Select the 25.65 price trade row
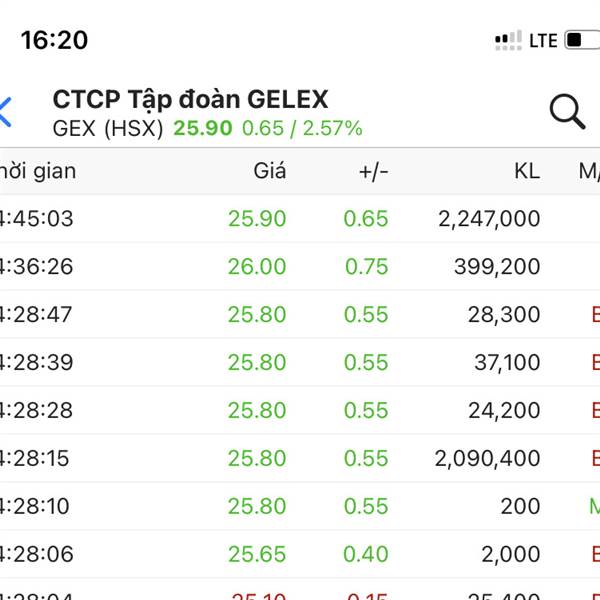The height and width of the screenshot is (600, 600). (300, 554)
